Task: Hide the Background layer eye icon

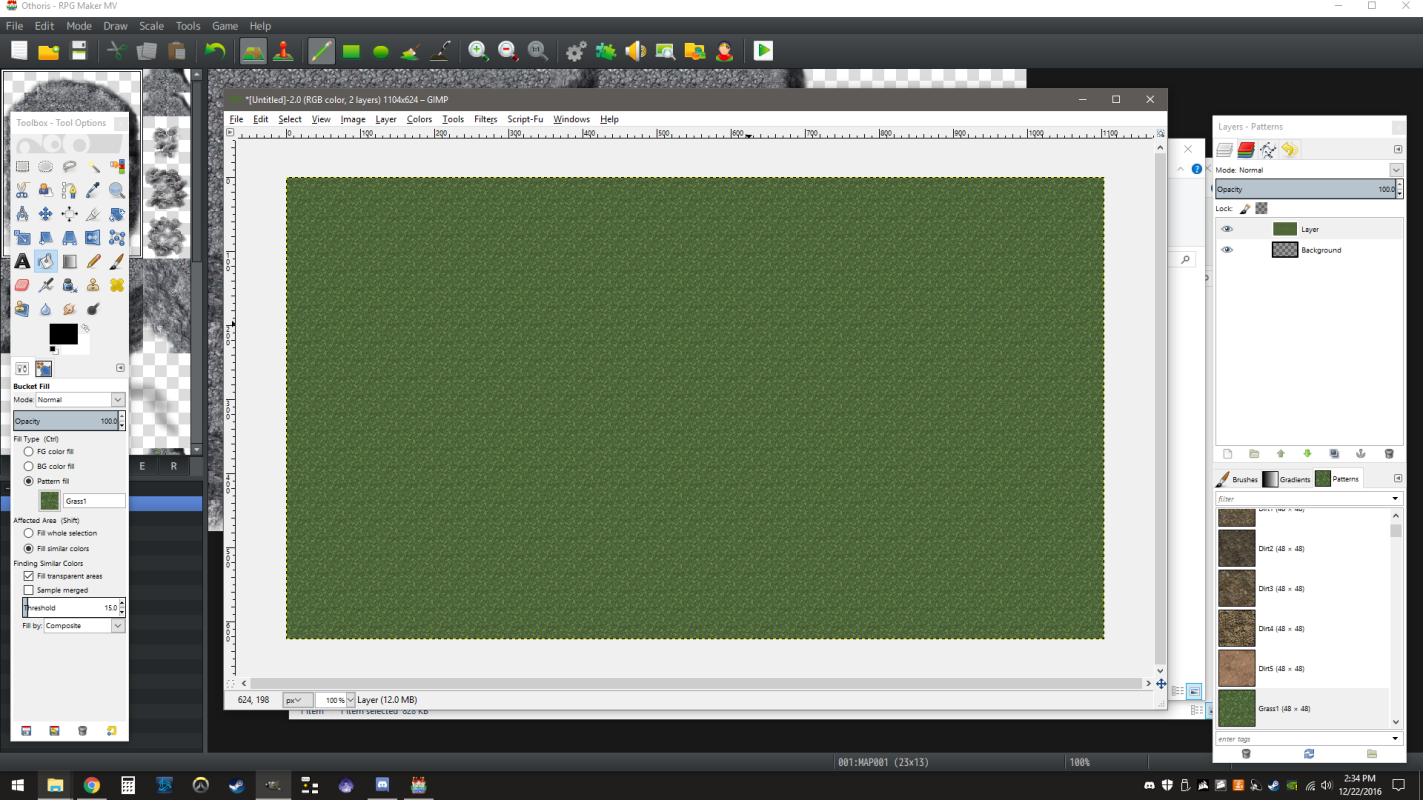Action: (1227, 250)
